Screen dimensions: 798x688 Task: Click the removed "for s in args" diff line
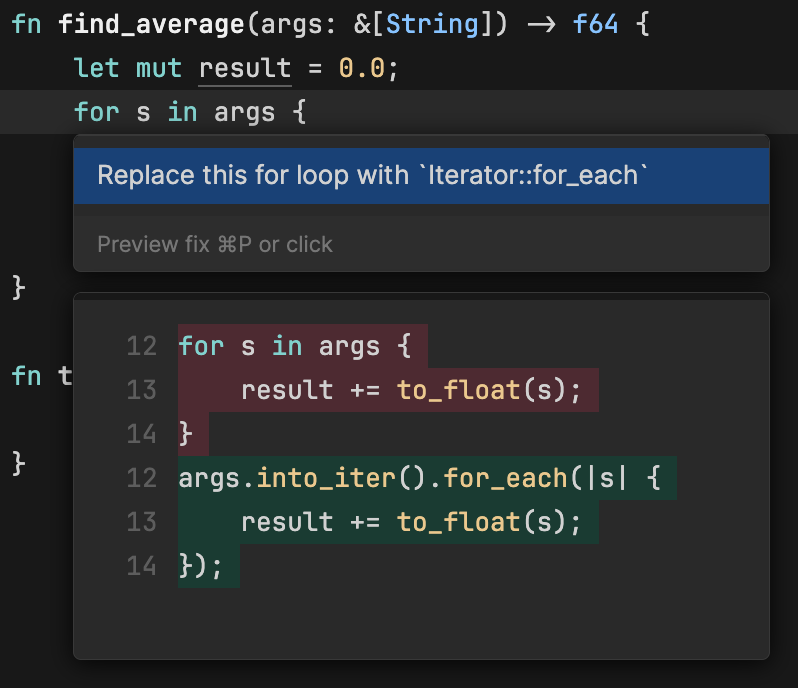coord(294,346)
